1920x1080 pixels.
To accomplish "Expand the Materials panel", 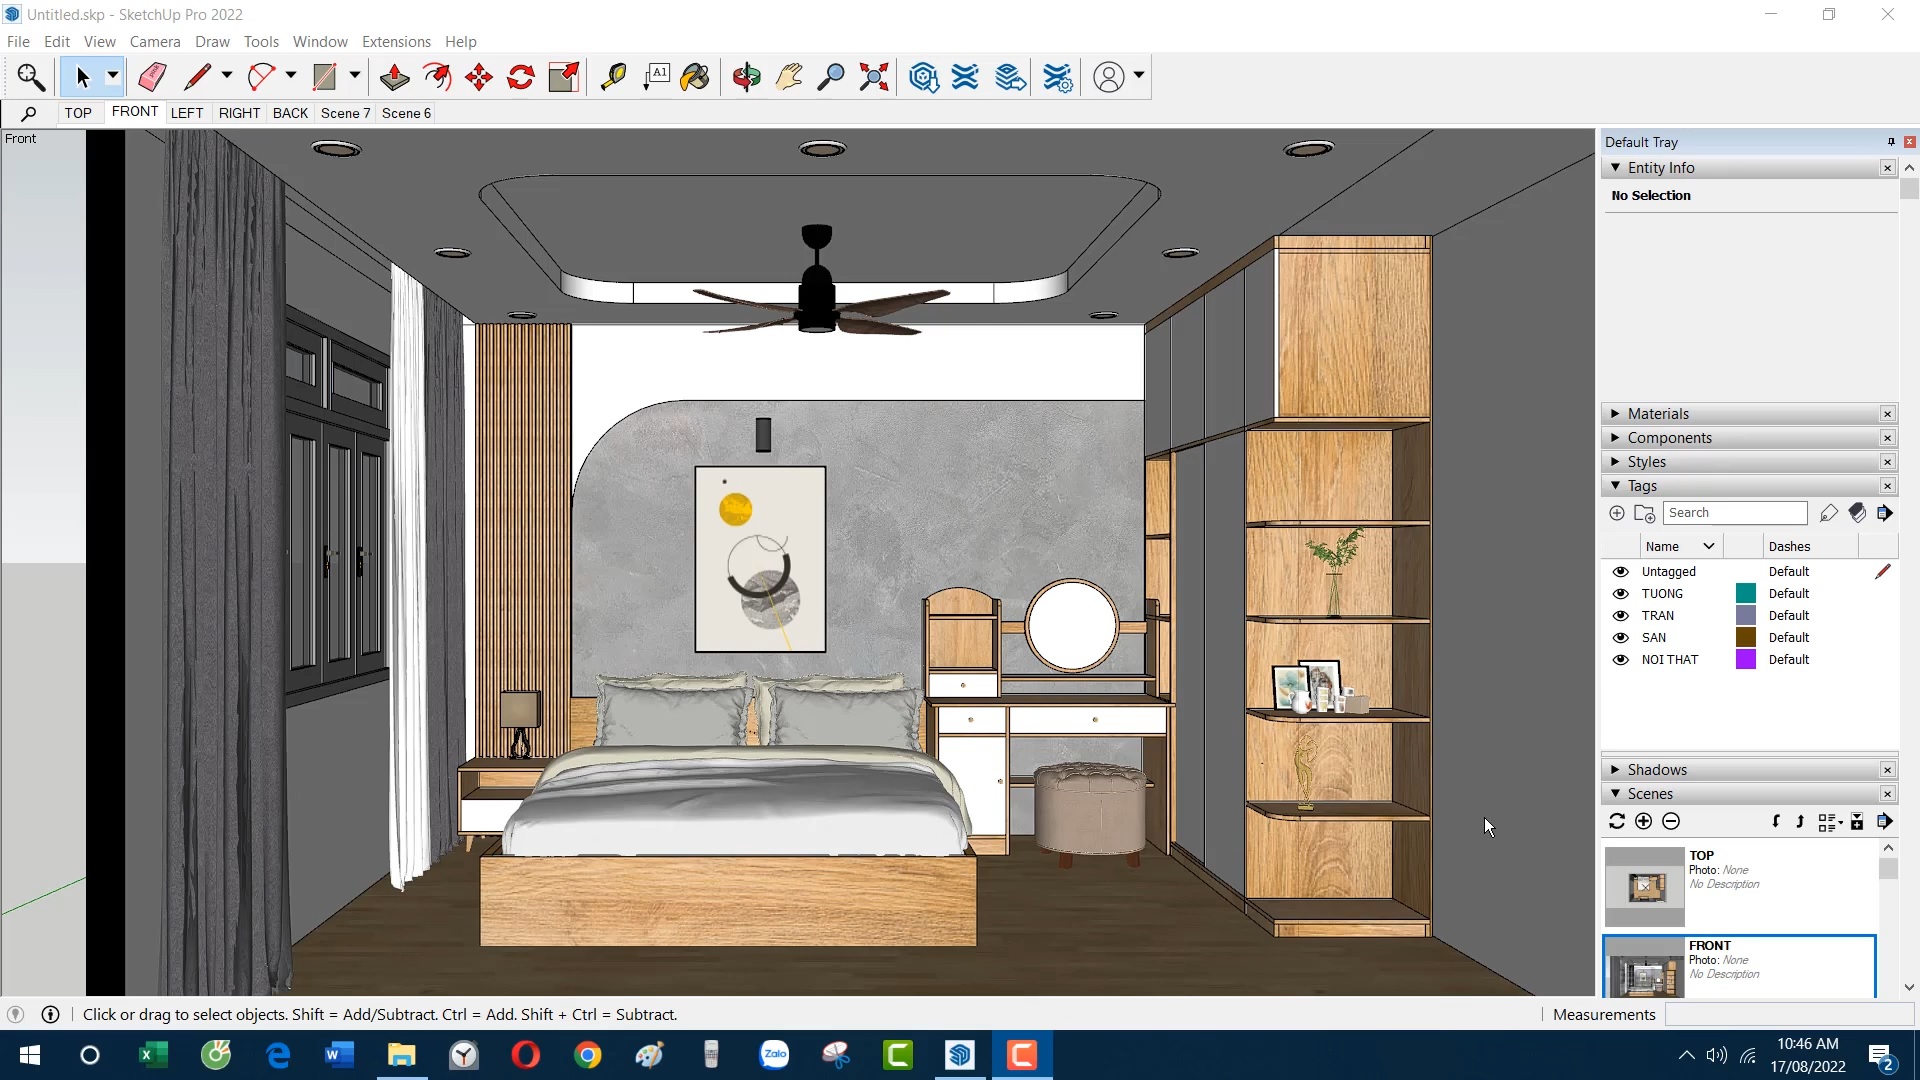I will point(1616,413).
